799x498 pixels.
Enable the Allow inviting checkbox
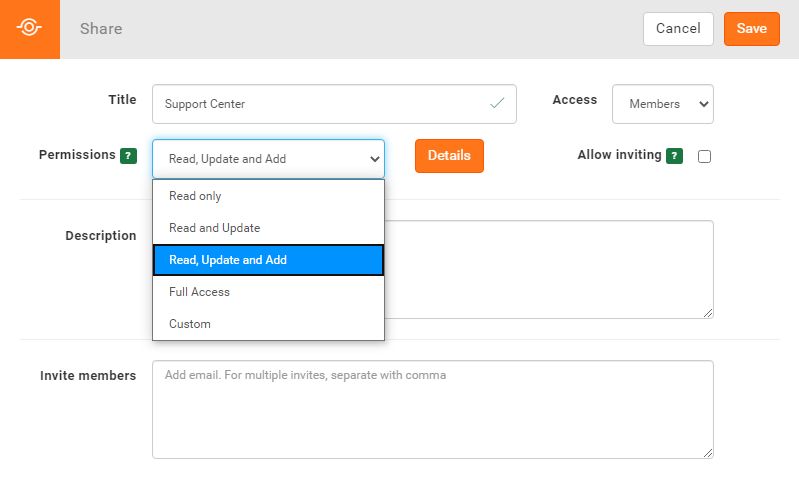coord(704,157)
